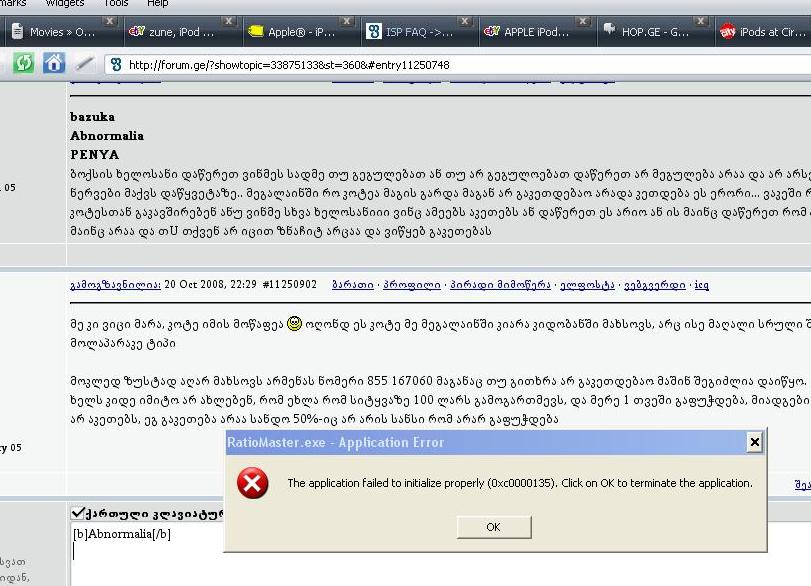Close the zune, iPod tab

tap(228, 21)
